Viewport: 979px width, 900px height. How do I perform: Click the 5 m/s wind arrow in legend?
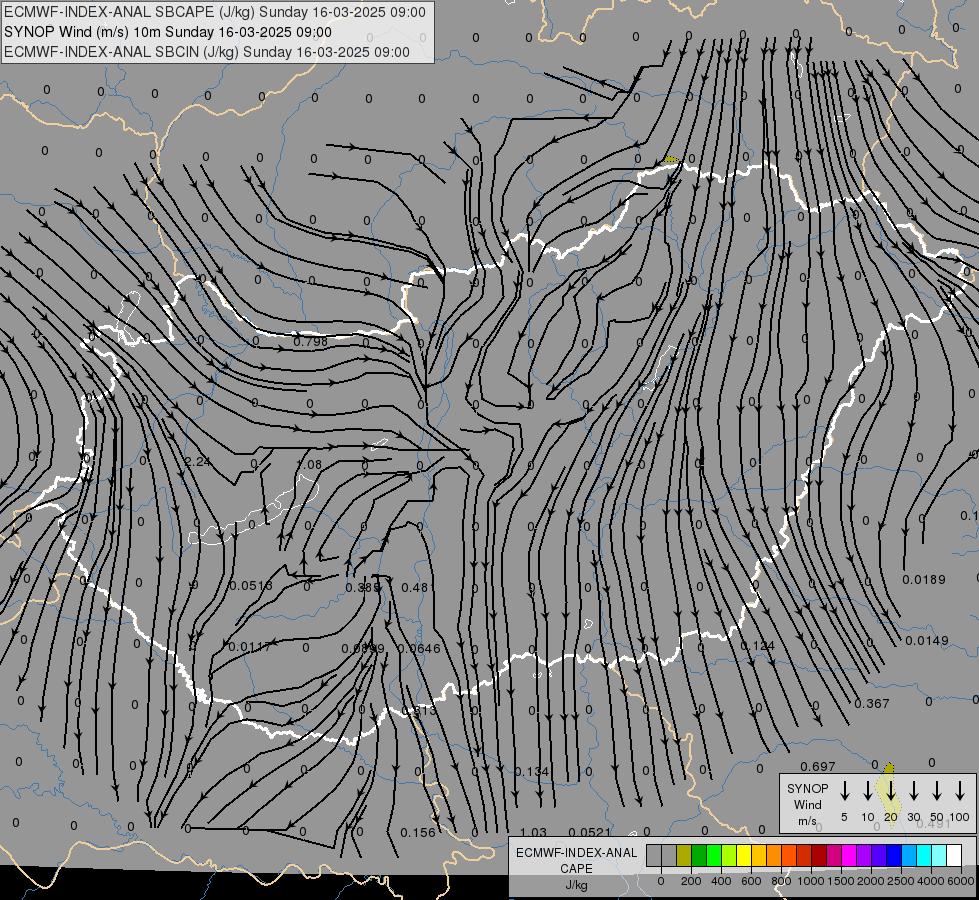tap(844, 791)
